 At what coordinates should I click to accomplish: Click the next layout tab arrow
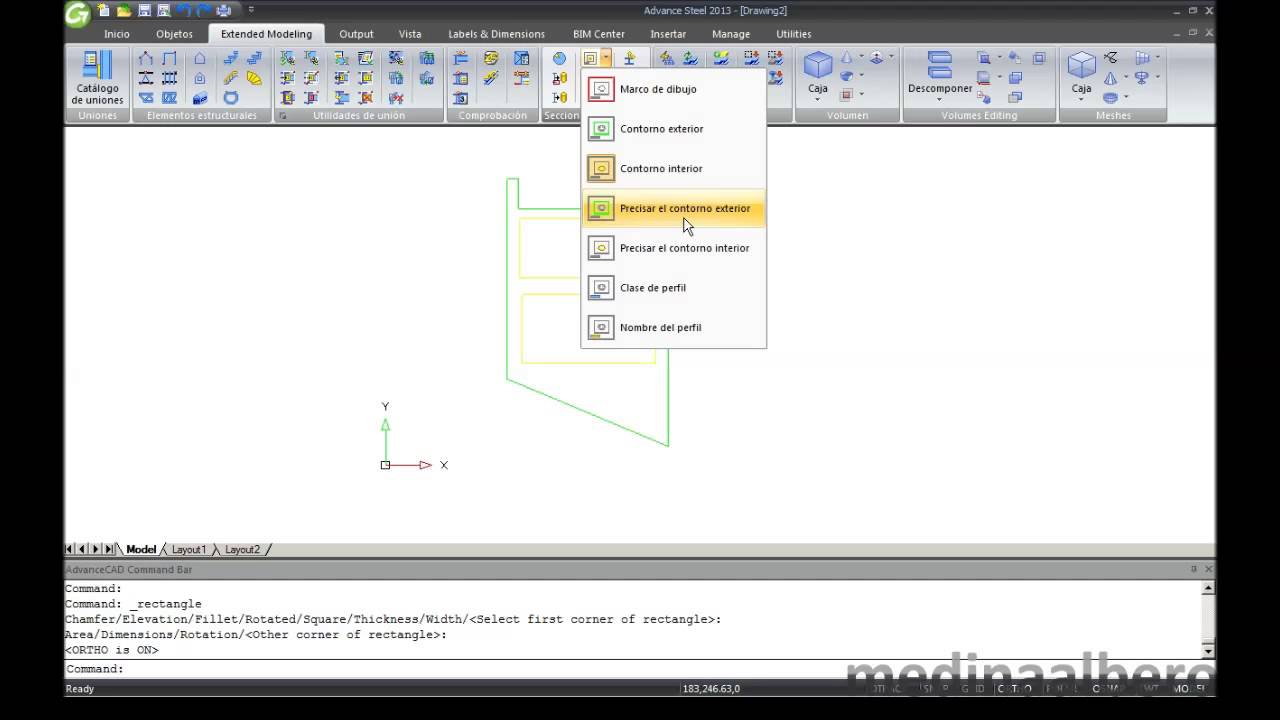coord(96,549)
